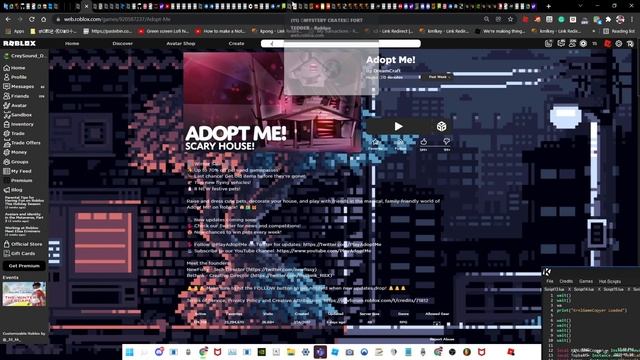640x360 pixels.
Task: Click the Report Abuse link
Action: point(442,339)
